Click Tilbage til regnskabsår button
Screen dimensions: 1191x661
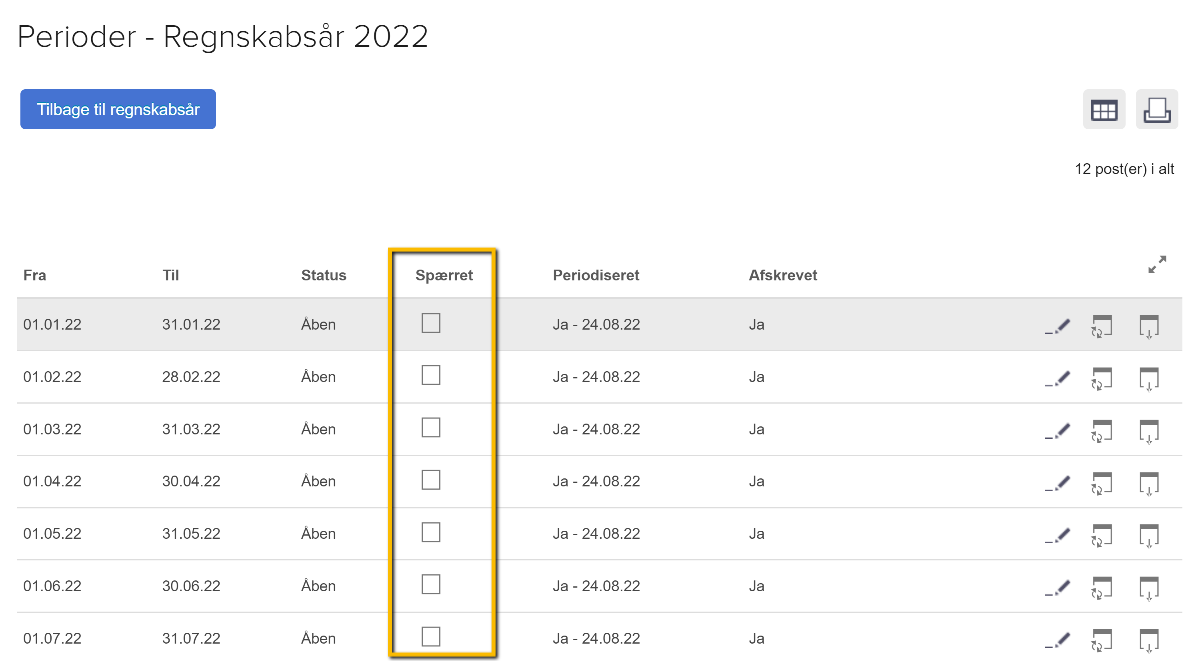pos(118,110)
